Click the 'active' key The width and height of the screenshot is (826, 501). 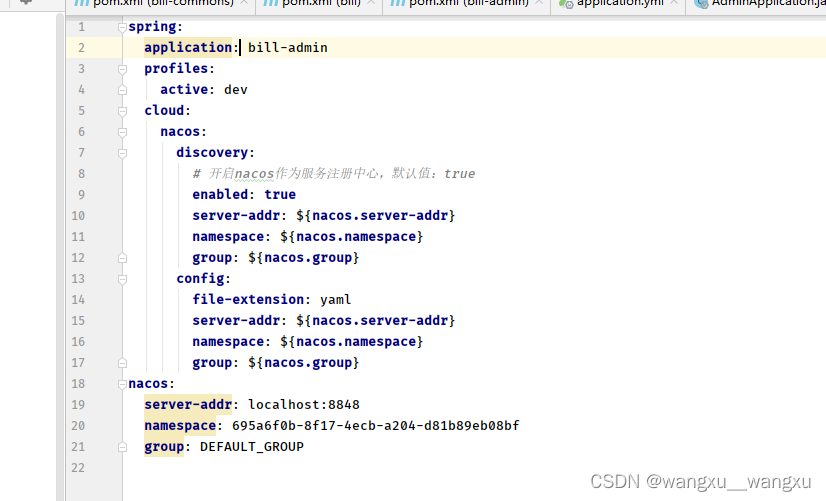click(184, 90)
